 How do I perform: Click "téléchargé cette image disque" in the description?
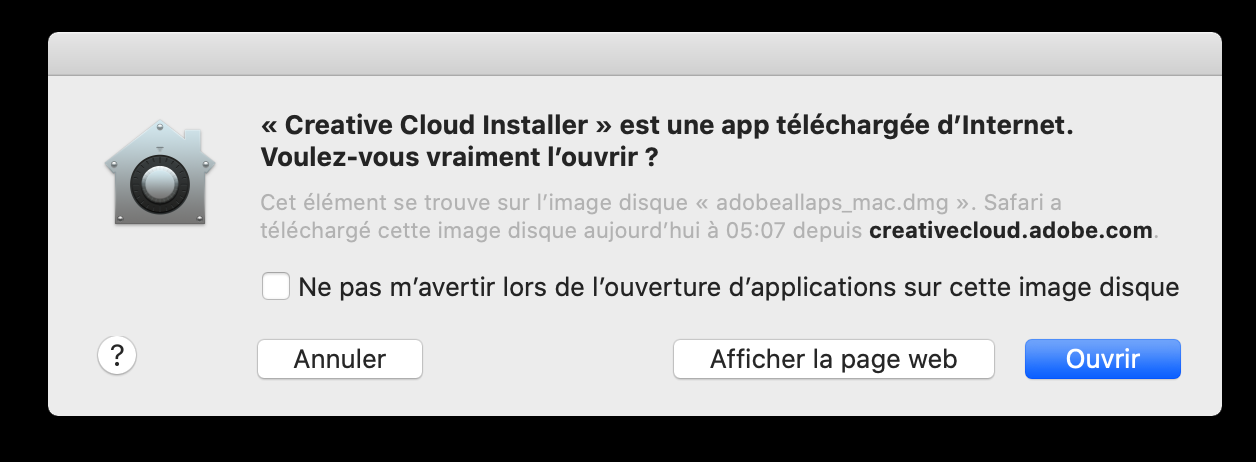pyautogui.click(x=399, y=230)
